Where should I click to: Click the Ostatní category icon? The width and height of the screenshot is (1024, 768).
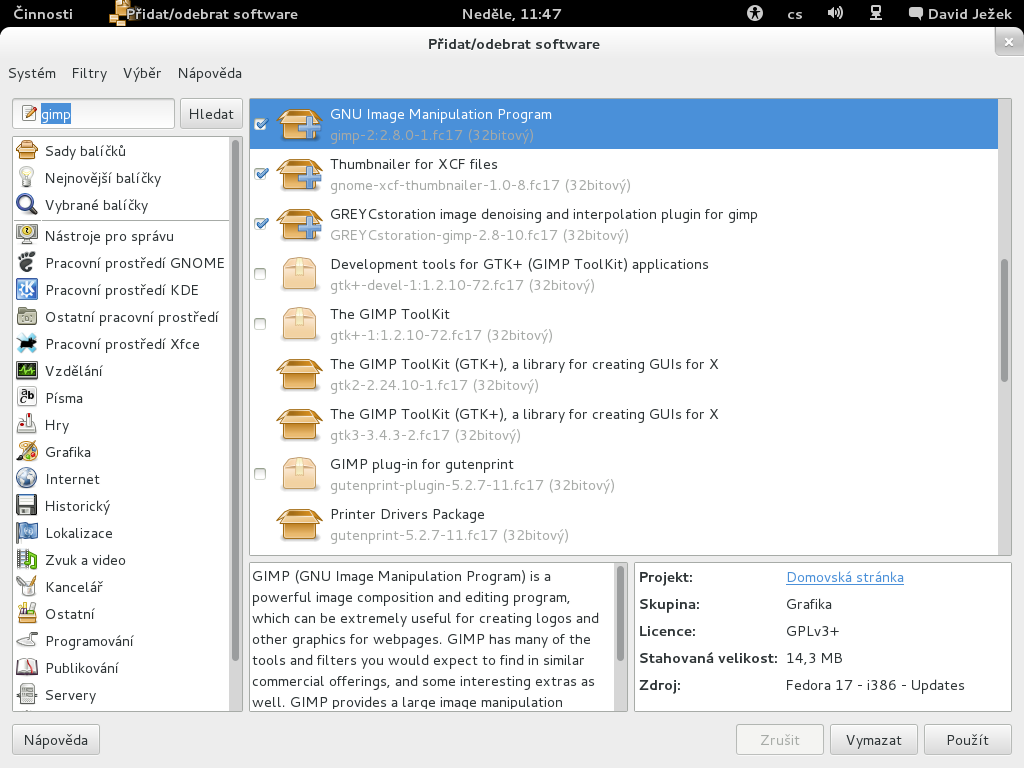(x=27, y=613)
